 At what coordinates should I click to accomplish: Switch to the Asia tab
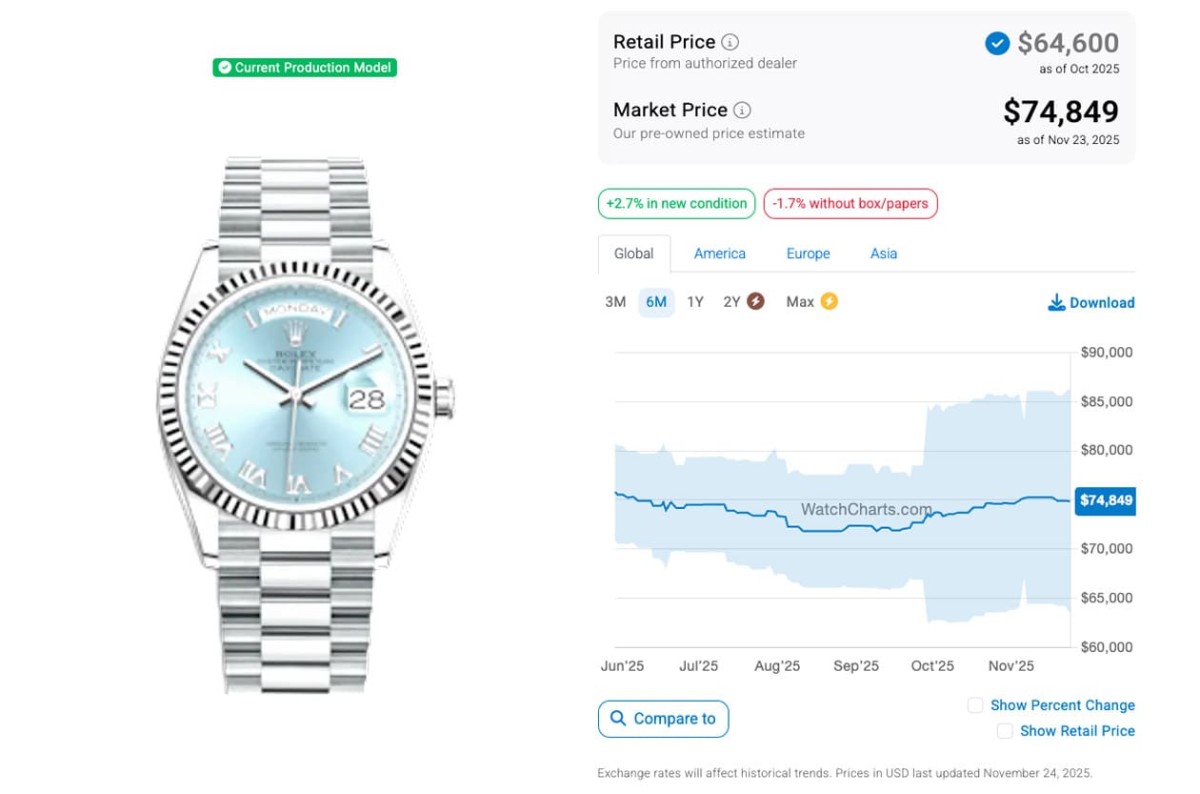coord(883,254)
